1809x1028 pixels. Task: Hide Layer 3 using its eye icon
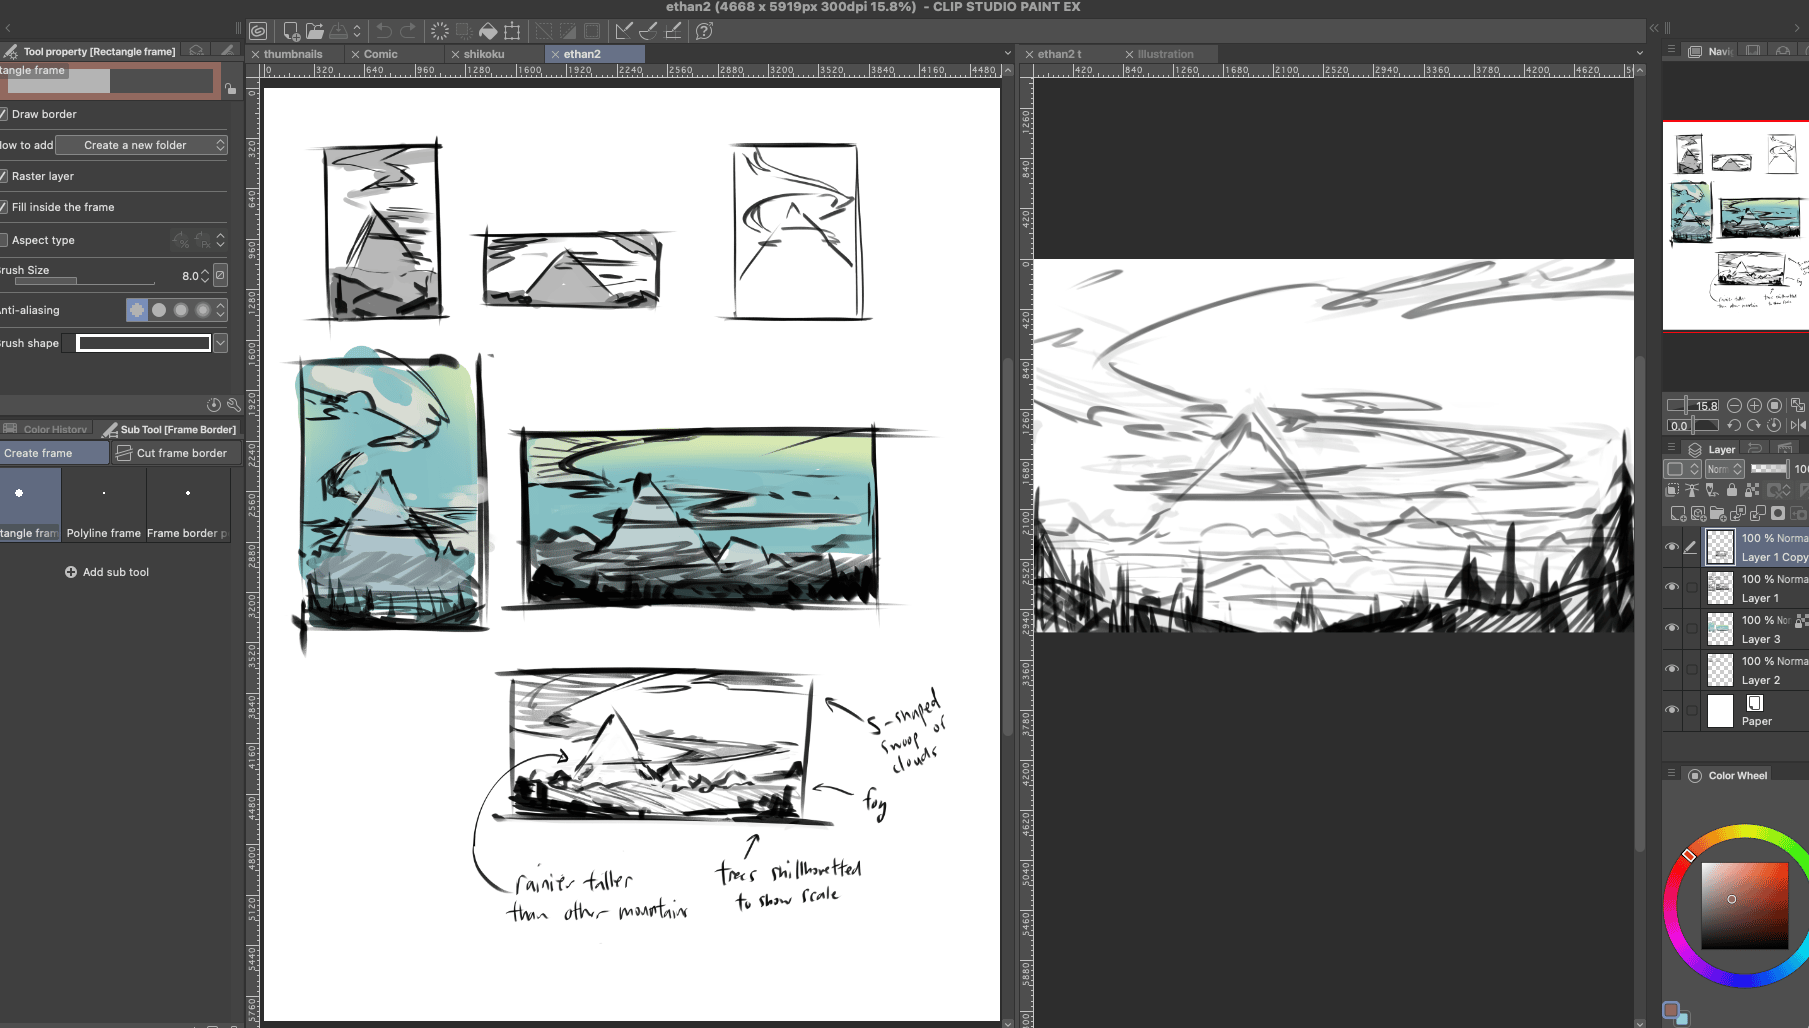pos(1671,628)
